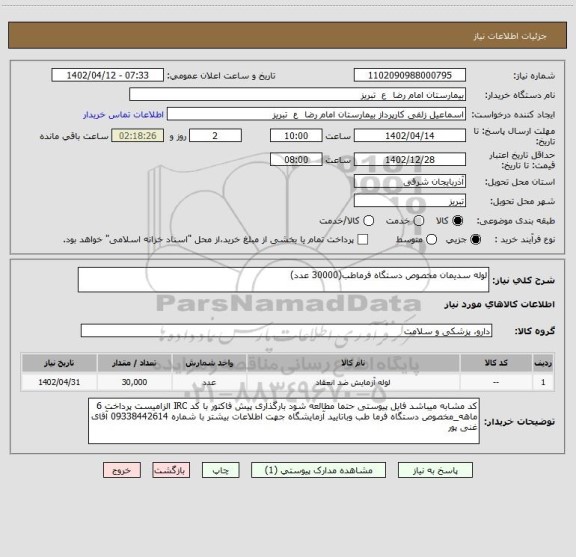Click the واحد شمارش column header
This screenshot has height=557, width=576.
pyautogui.click(x=209, y=363)
